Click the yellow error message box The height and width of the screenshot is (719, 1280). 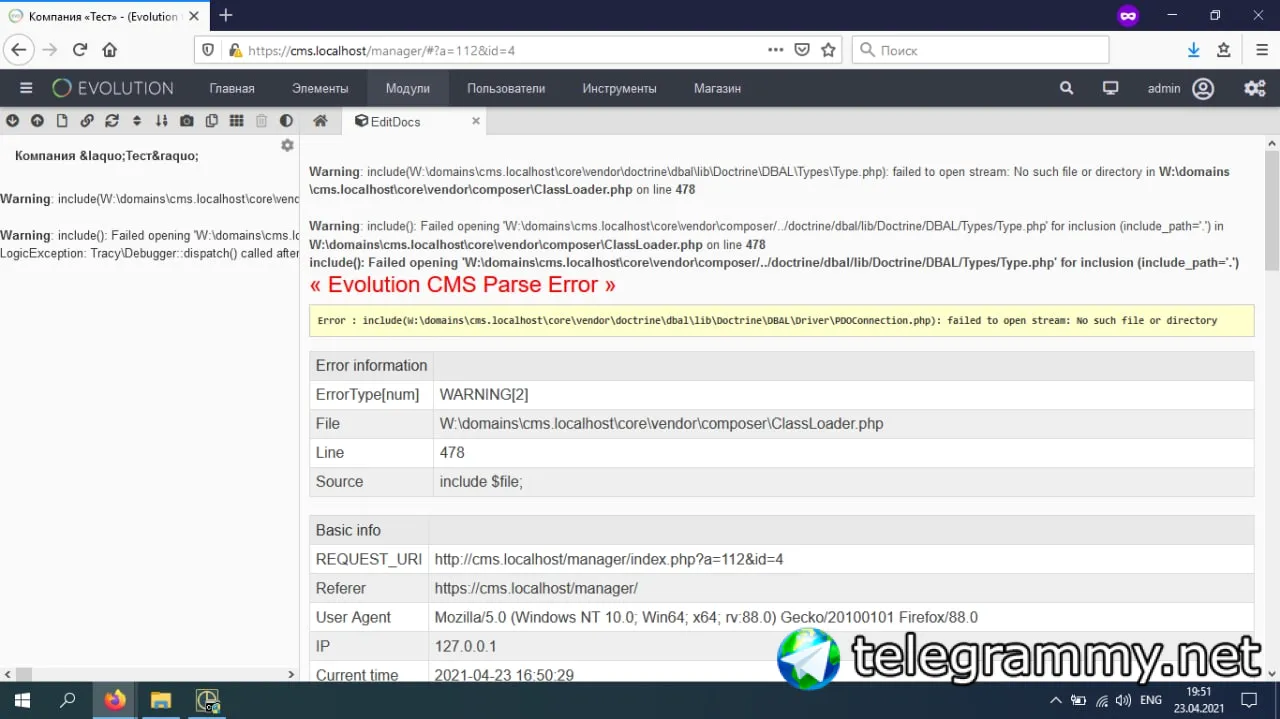(x=782, y=320)
